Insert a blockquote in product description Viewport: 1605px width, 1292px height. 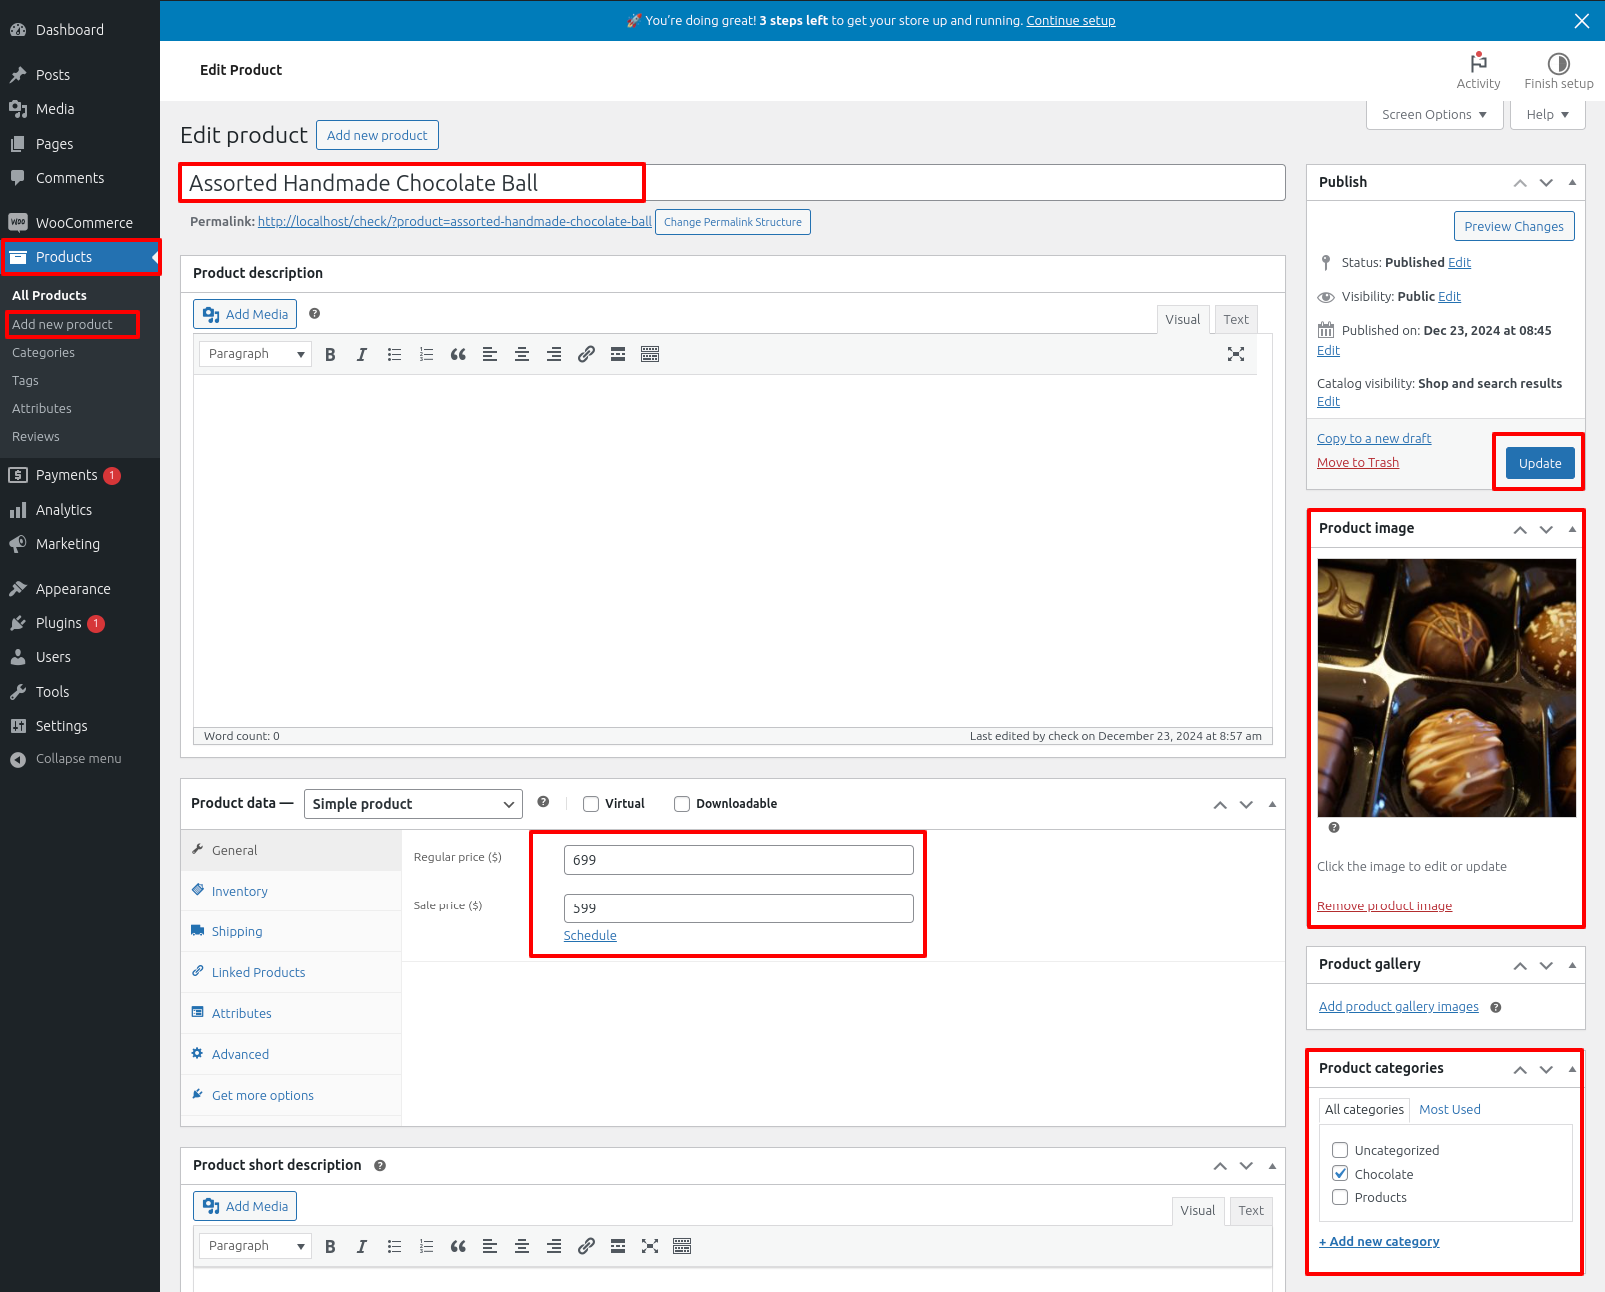pyautogui.click(x=458, y=354)
